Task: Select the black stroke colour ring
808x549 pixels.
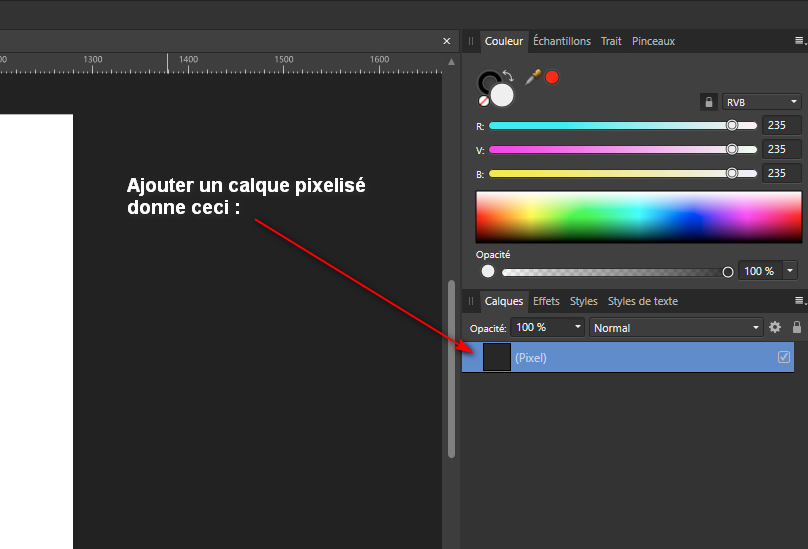Action: [x=486, y=80]
